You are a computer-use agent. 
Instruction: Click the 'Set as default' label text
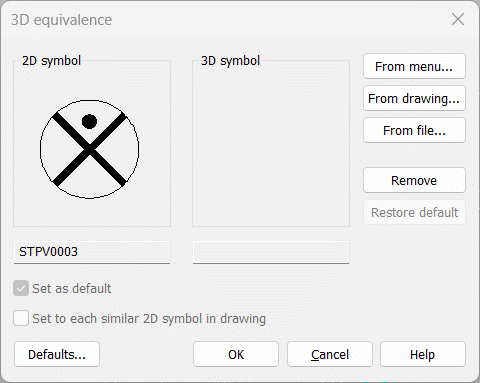(72, 289)
